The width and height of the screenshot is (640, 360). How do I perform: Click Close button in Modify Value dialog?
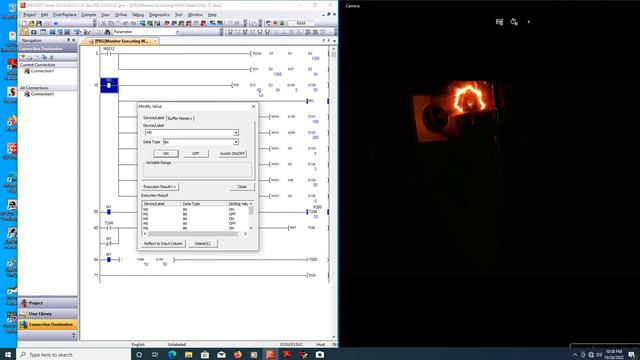[x=242, y=187]
